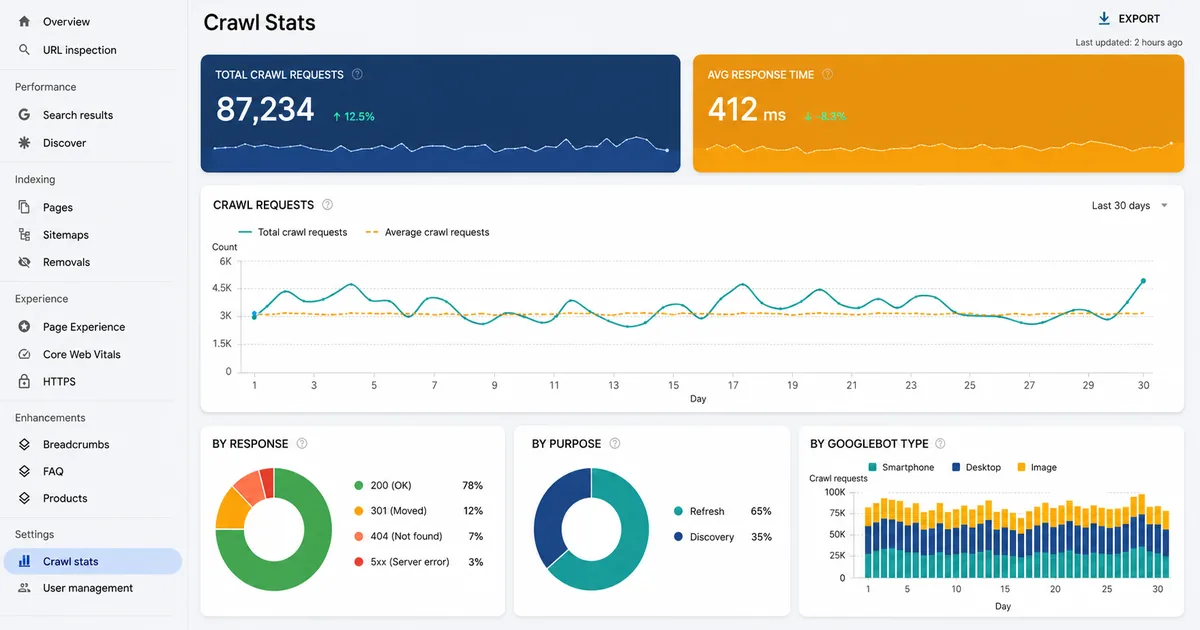
Task: Toggle 5xx (Server error) legend entry
Action: [x=418, y=562]
